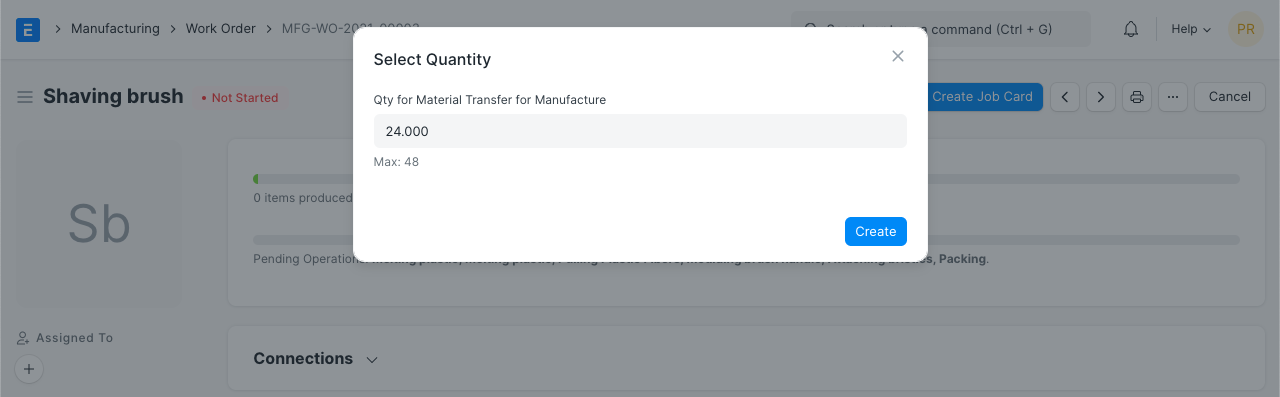The height and width of the screenshot is (397, 1280).
Task: Click the Manufacturing breadcrumb
Action: tap(115, 29)
